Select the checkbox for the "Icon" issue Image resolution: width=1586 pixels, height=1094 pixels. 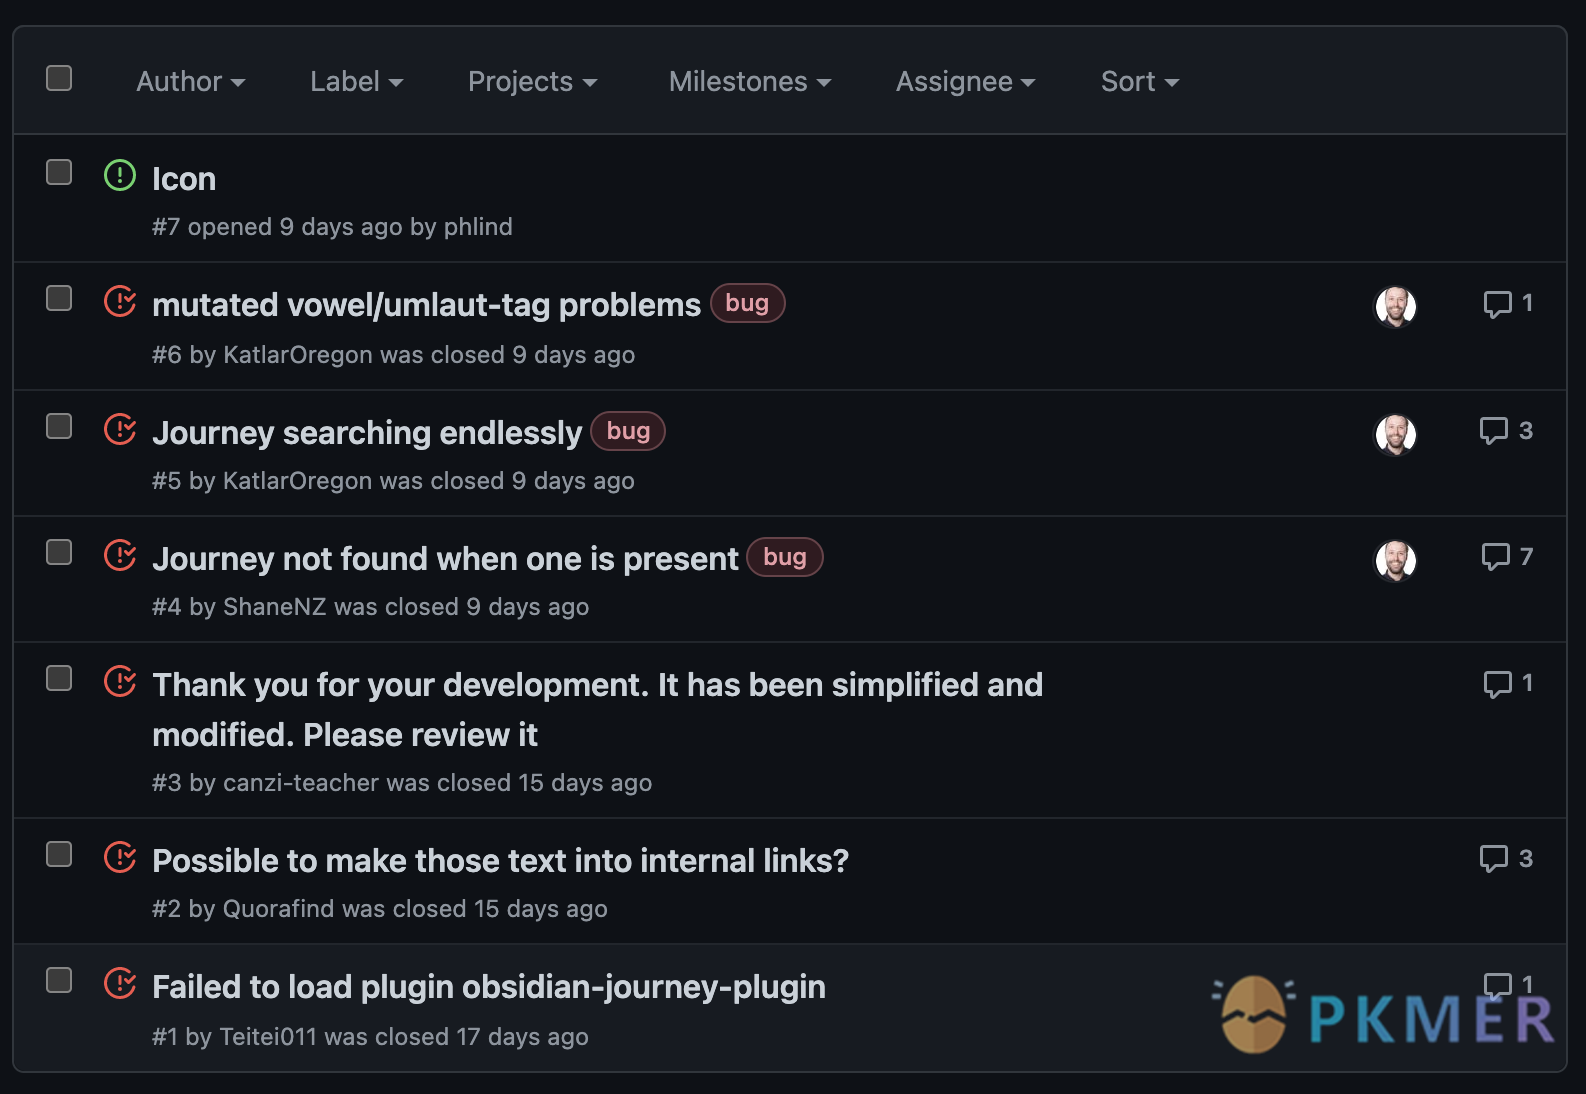pyautogui.click(x=59, y=172)
